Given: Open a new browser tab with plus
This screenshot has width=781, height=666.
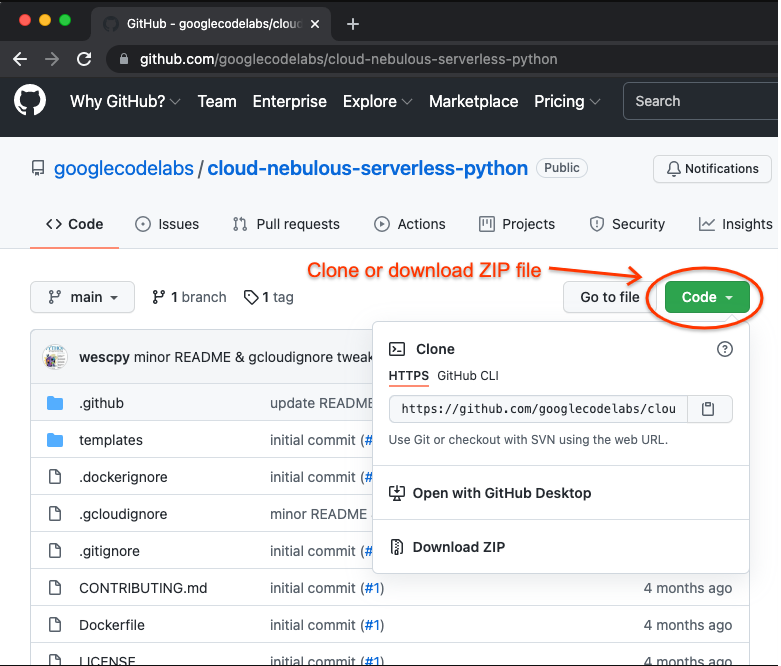Looking at the screenshot, I should point(353,24).
